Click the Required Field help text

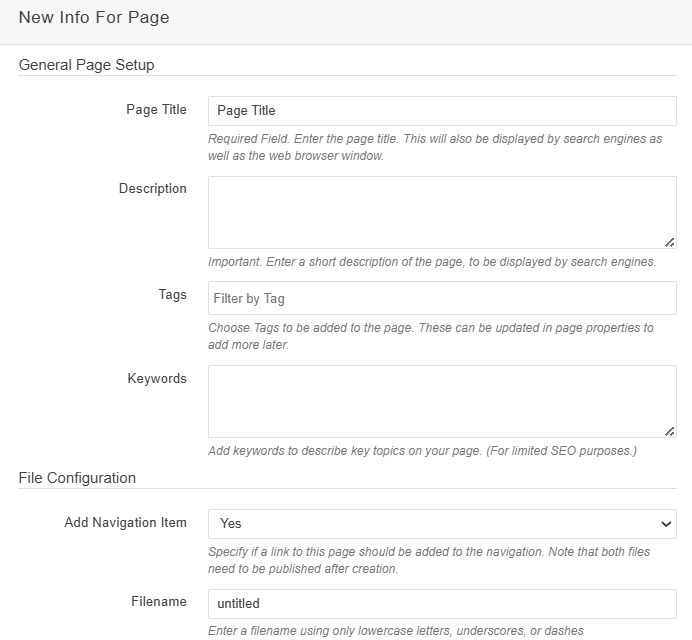point(434,147)
